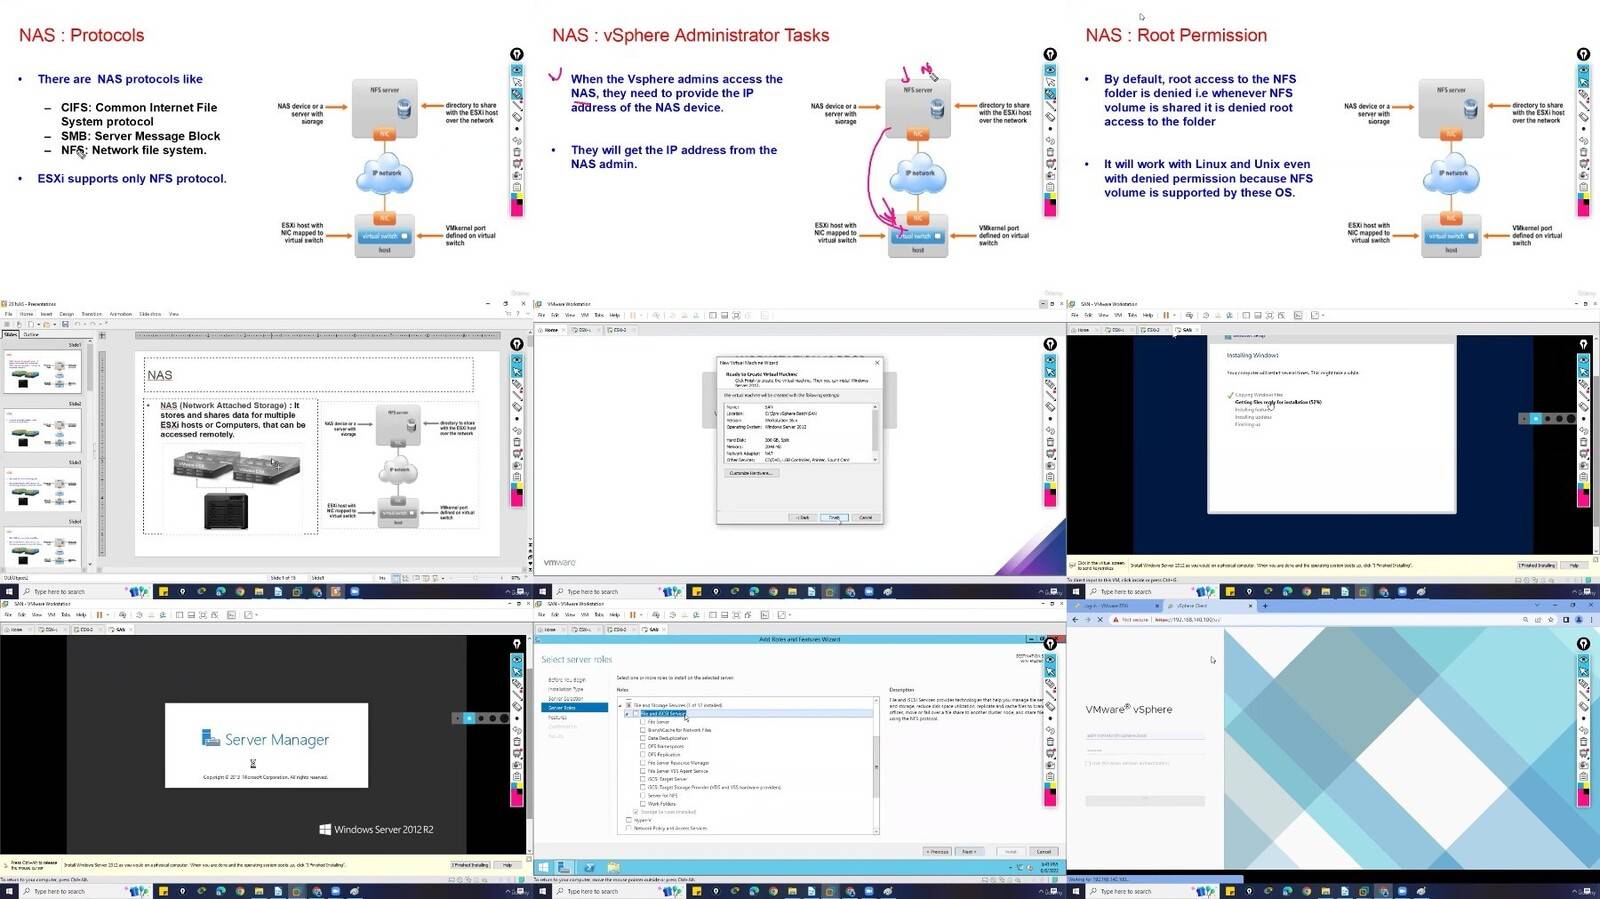
Task: Enable the Hyper-V role checkbox
Action: click(628, 820)
